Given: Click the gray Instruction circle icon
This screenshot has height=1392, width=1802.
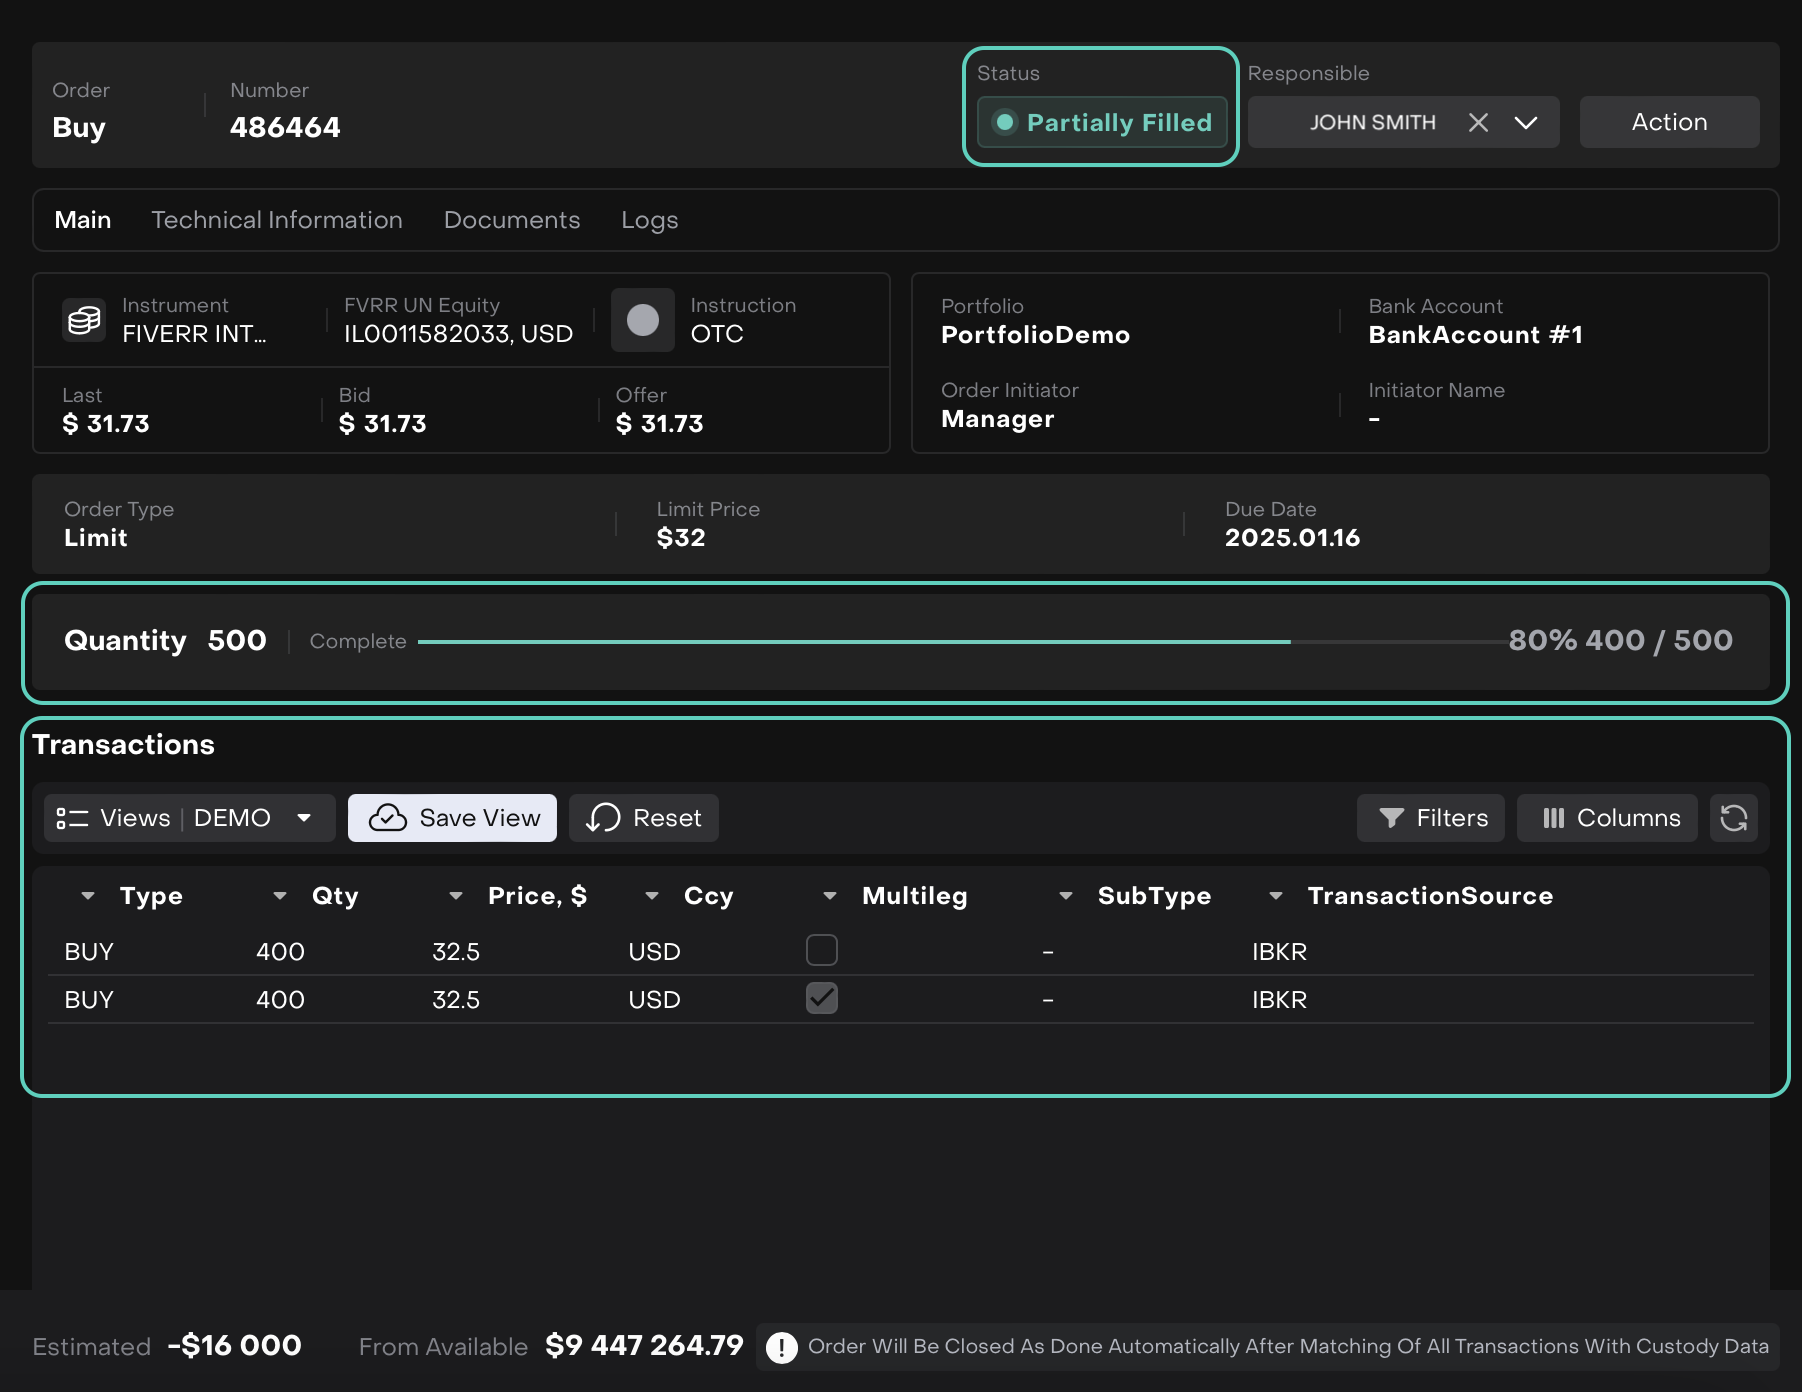Looking at the screenshot, I should pyautogui.click(x=642, y=320).
